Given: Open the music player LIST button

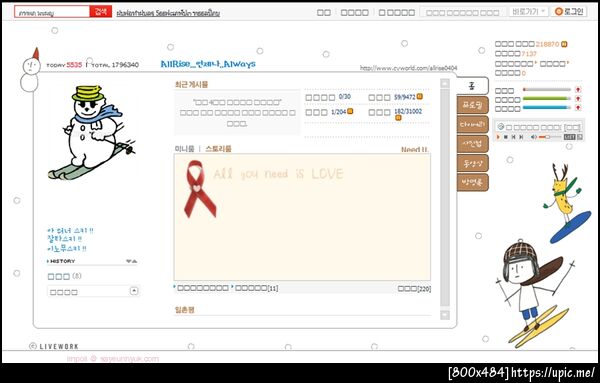Looking at the screenshot, I should (570, 137).
